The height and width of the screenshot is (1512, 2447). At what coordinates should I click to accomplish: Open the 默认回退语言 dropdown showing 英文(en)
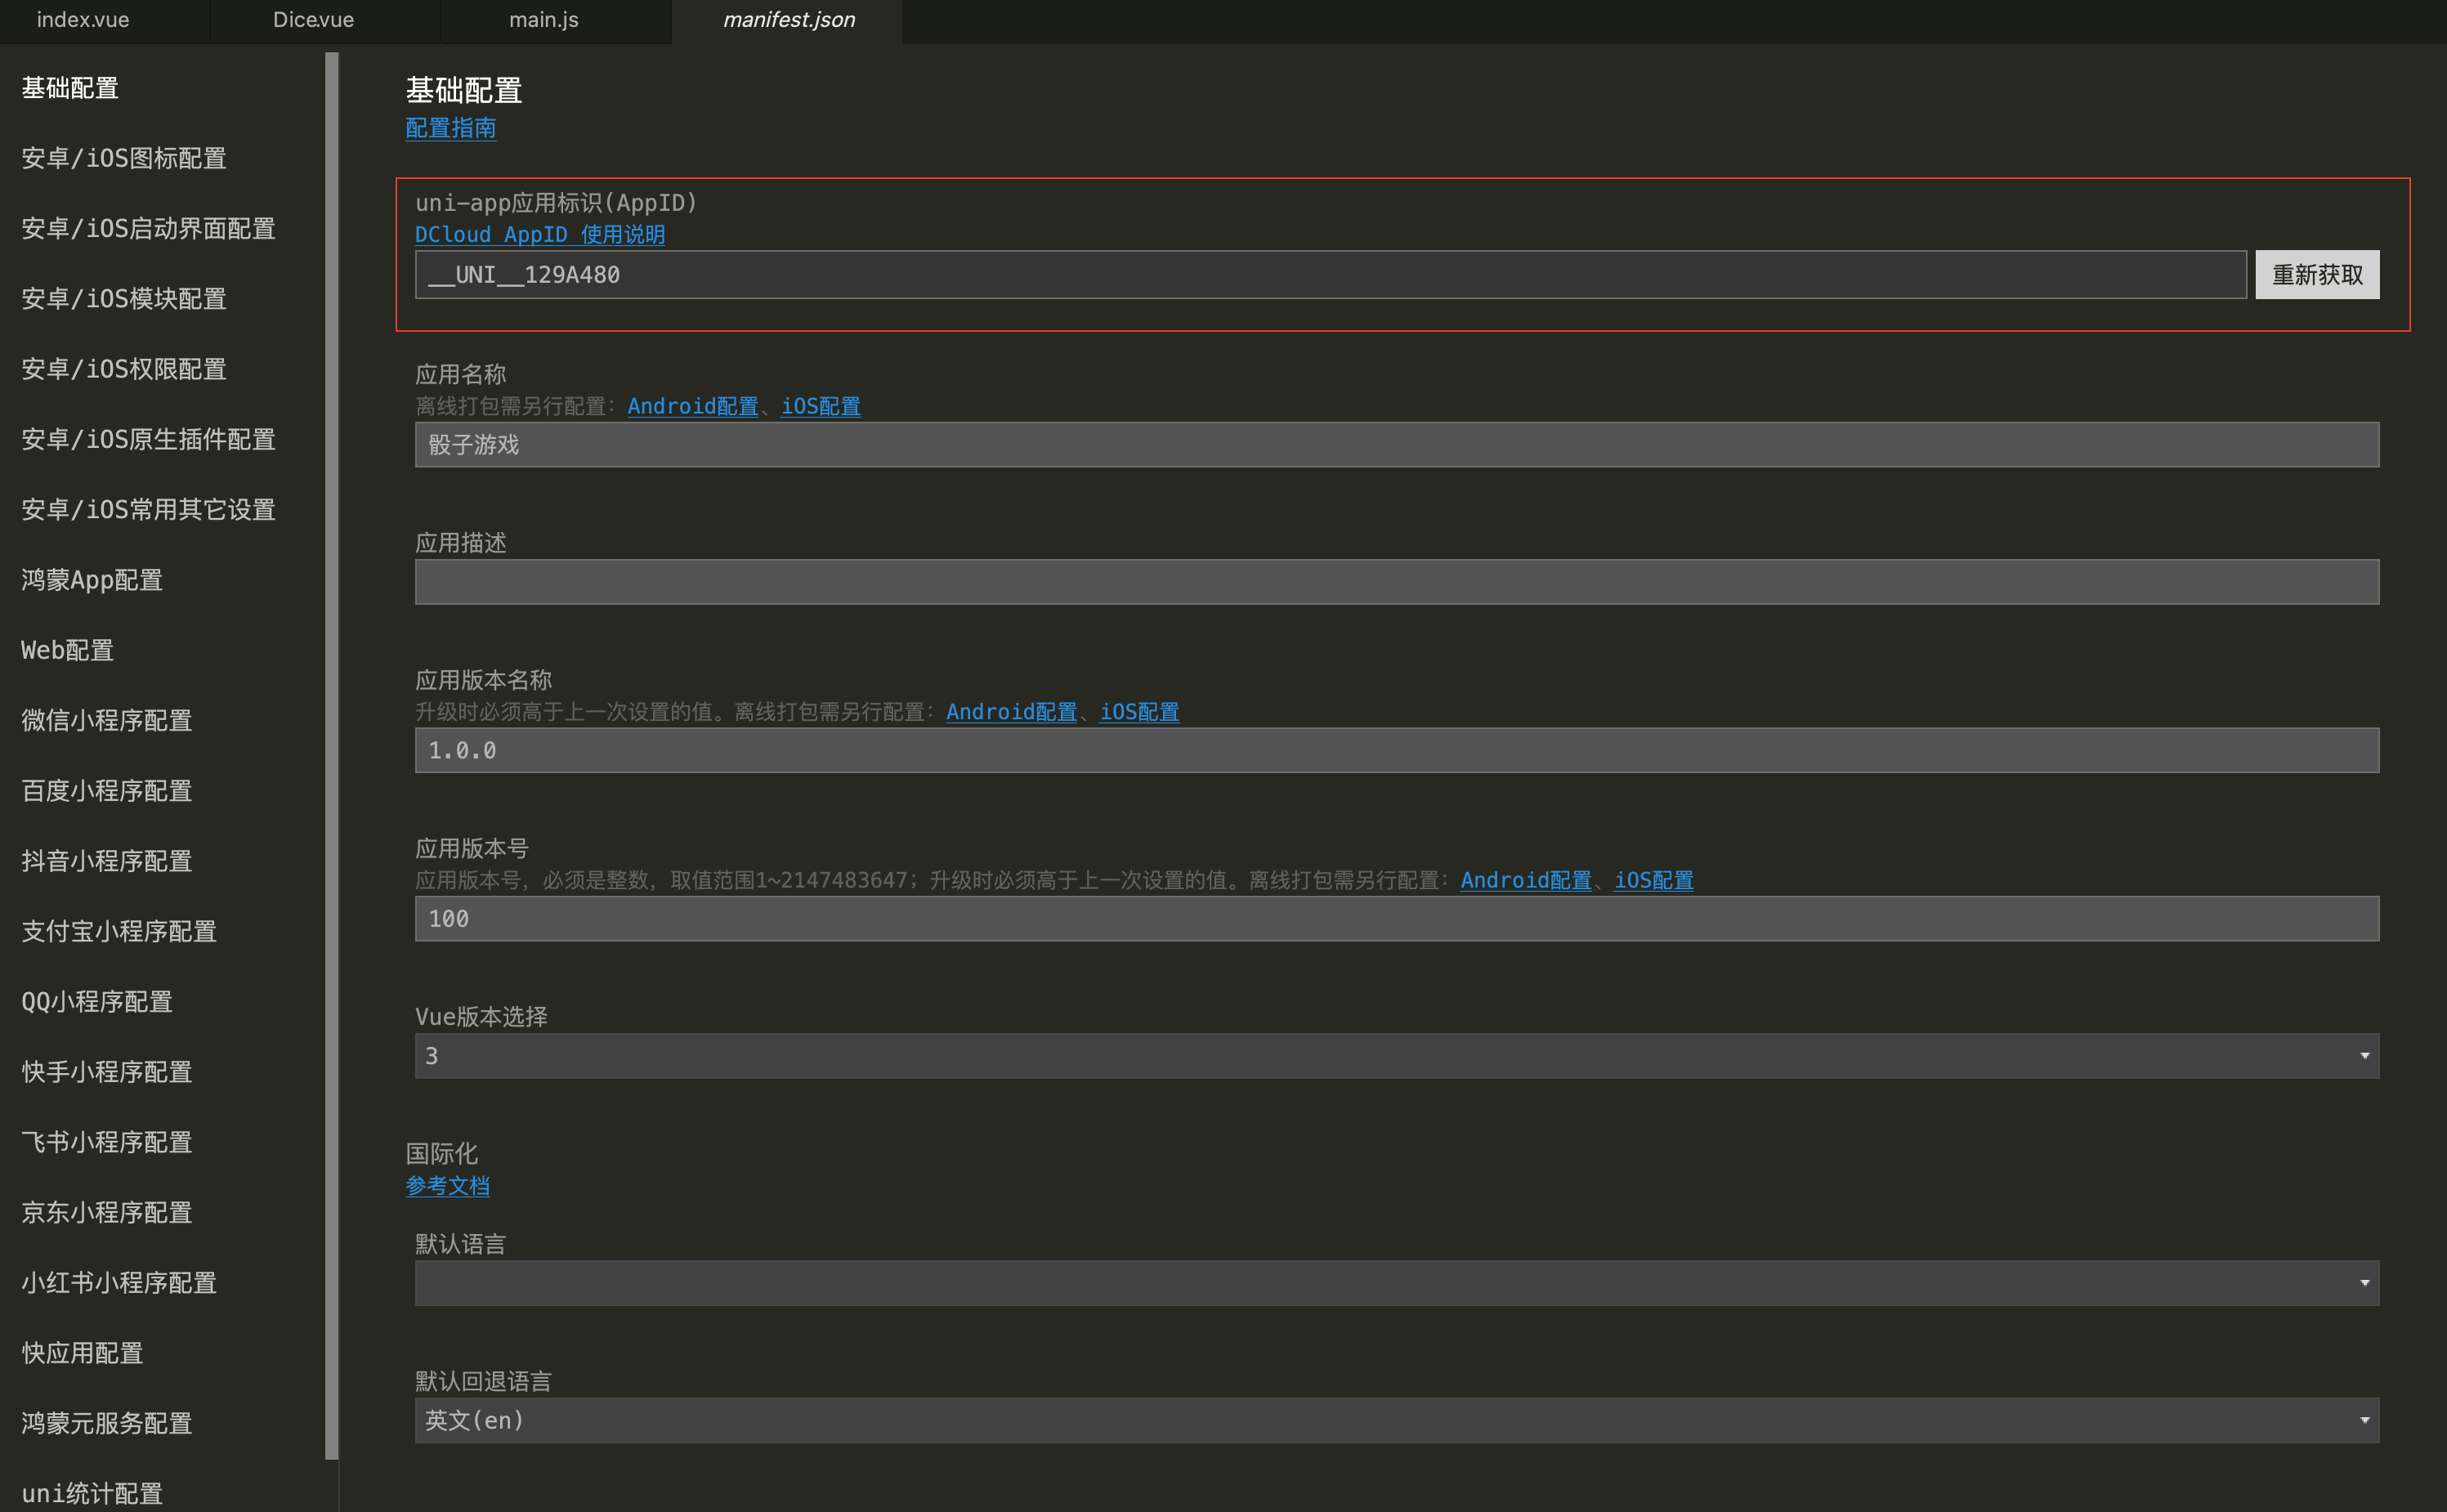tap(1396, 1420)
